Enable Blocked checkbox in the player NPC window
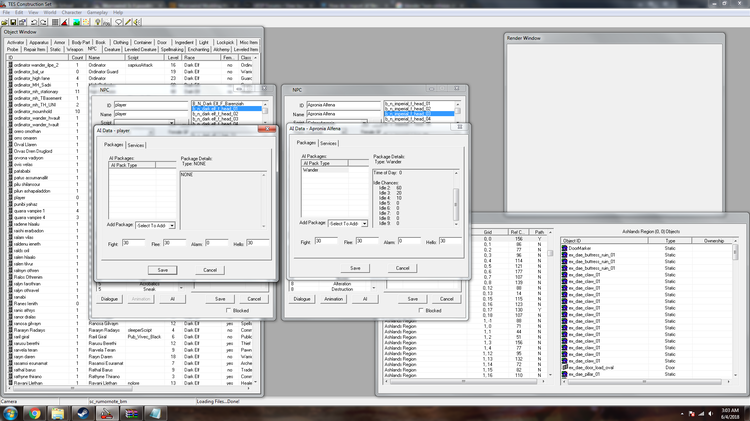 click(229, 310)
